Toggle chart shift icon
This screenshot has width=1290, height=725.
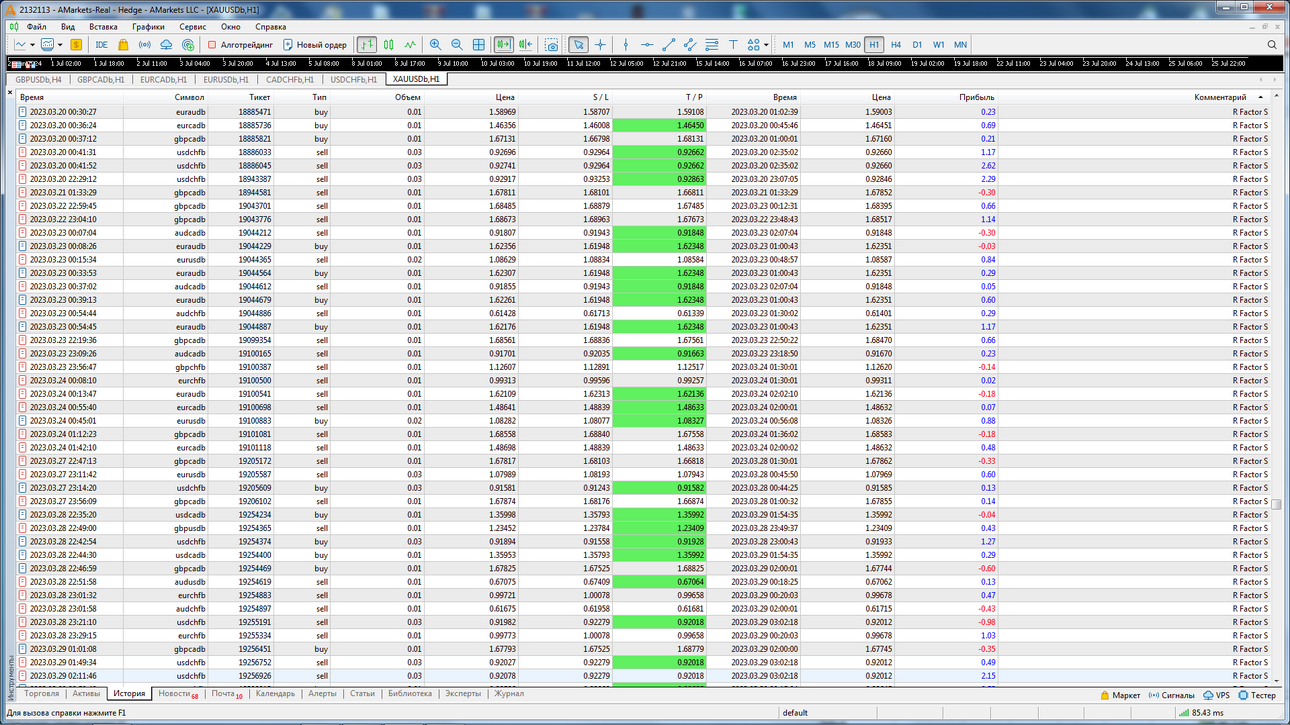[525, 45]
